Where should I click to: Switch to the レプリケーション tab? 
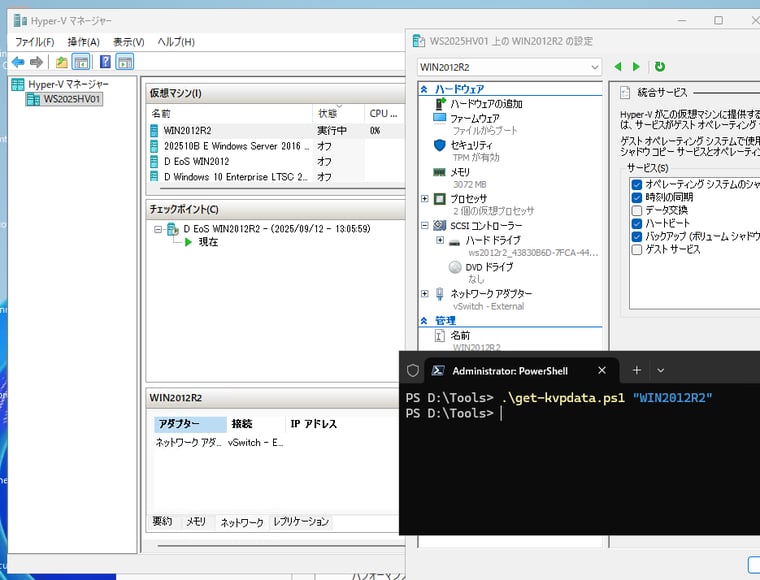coord(301,521)
